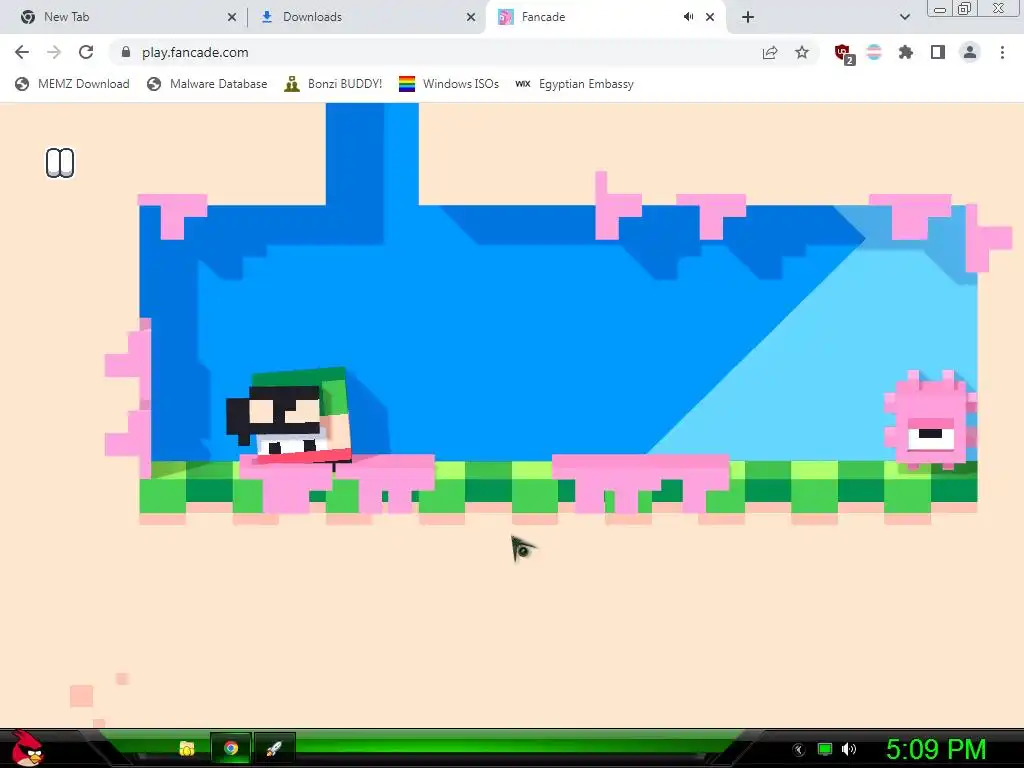Launch the rocket taskbar app

pos(274,748)
